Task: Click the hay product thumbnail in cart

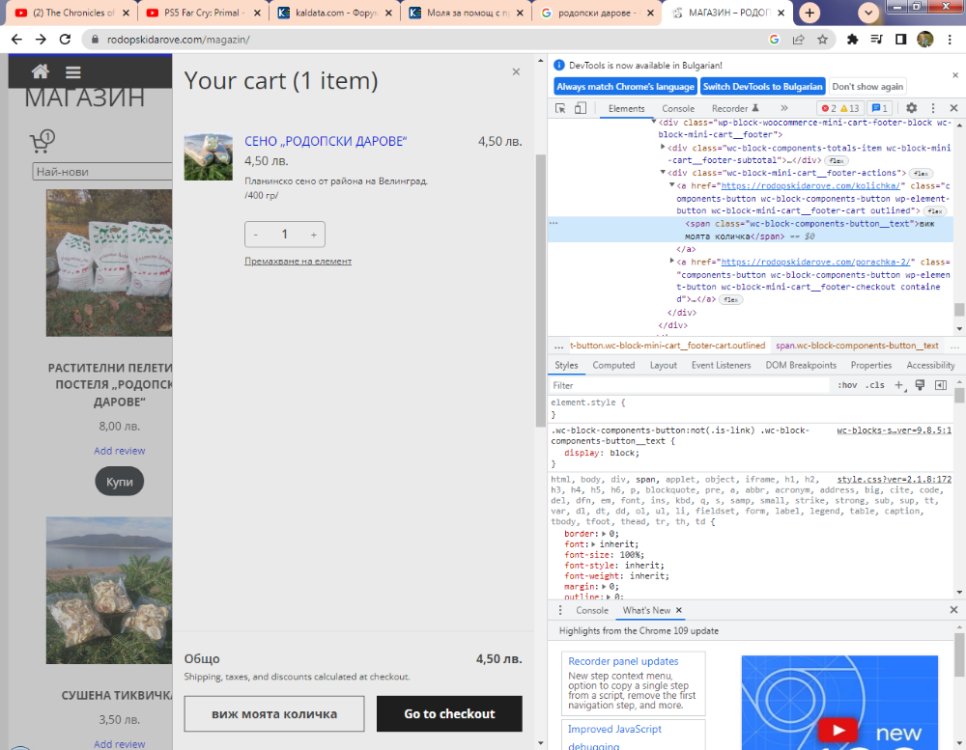Action: (208, 157)
